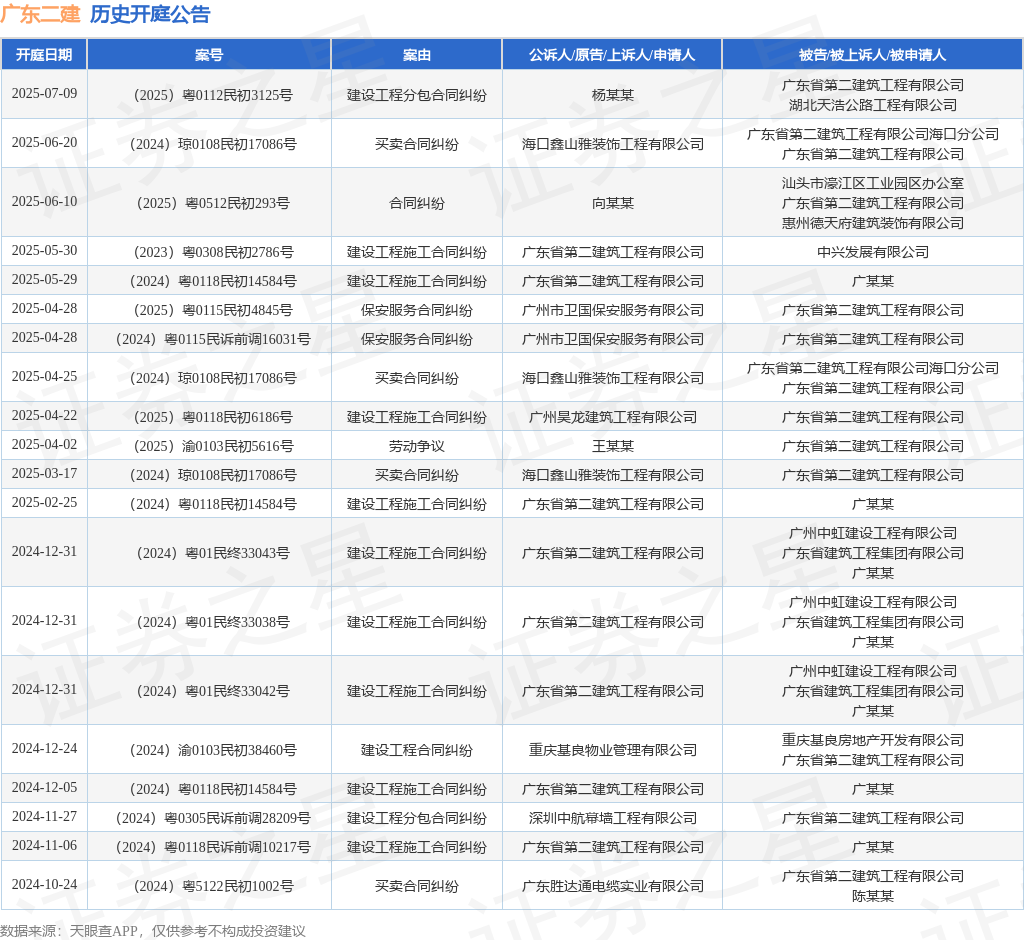Viewport: 1024px width, 940px height.
Task: Click plaintiff 海口鑫山雅装饰工程有限公司 in 2025-03-17 row
Action: click(x=613, y=475)
